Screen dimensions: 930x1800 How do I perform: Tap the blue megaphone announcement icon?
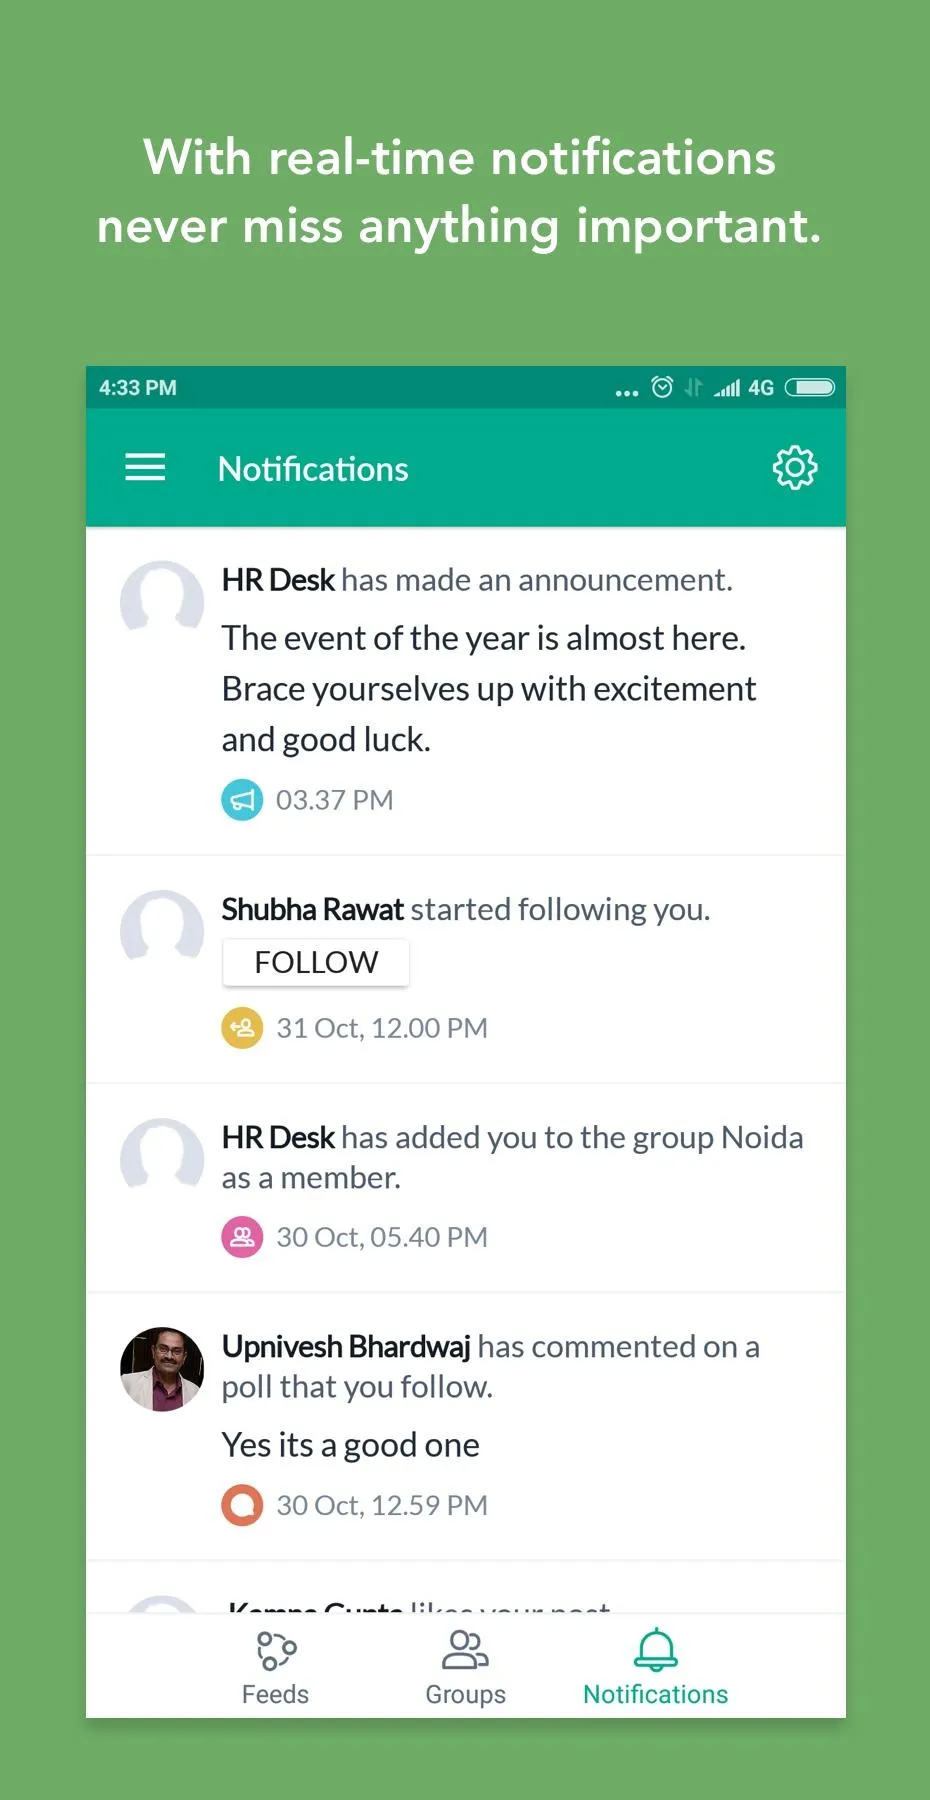(241, 799)
